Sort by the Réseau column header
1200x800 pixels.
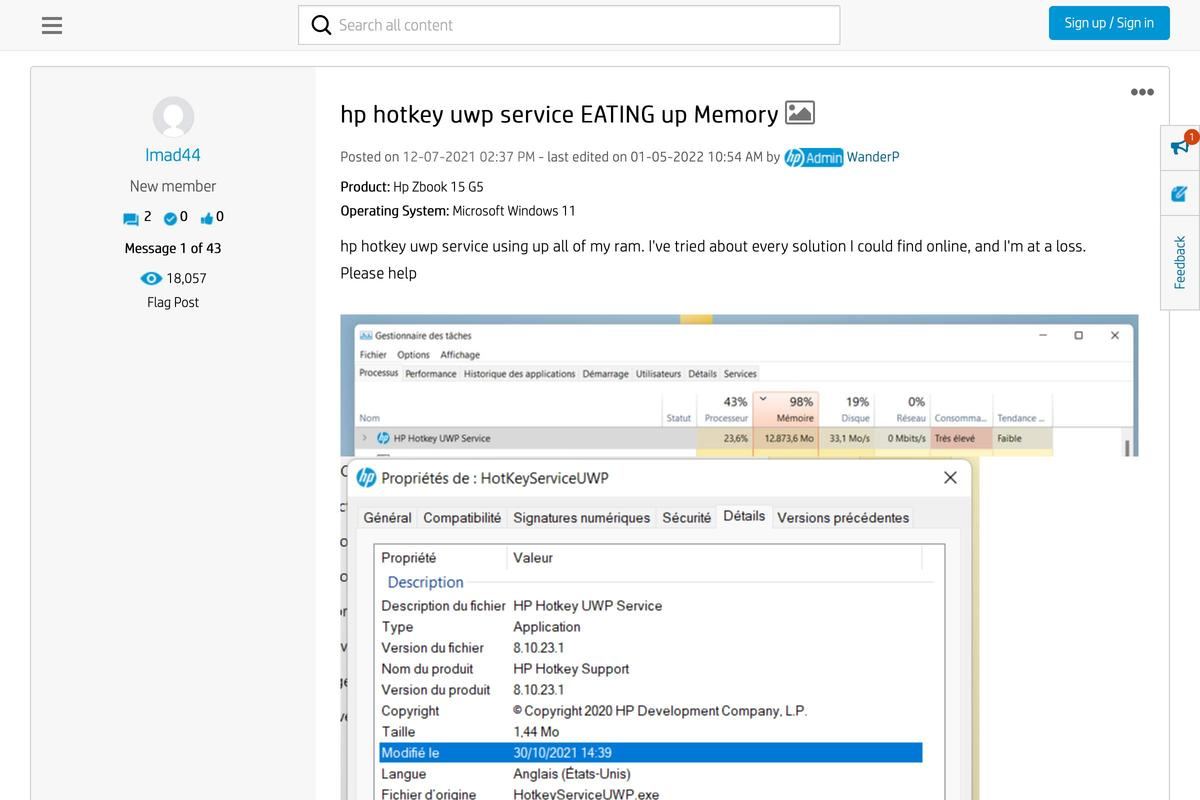click(903, 409)
